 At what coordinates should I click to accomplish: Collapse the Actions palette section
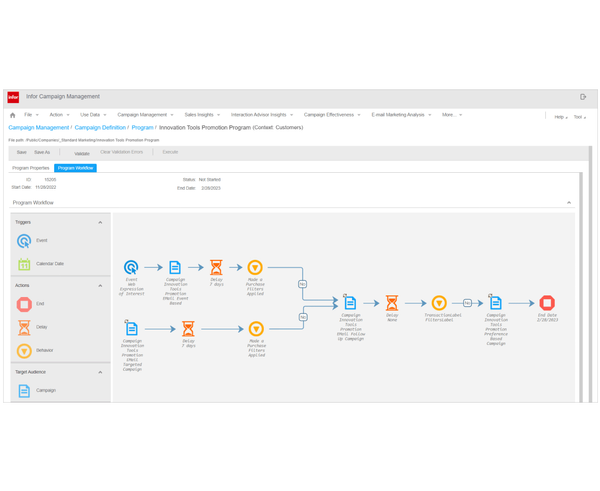(100, 285)
